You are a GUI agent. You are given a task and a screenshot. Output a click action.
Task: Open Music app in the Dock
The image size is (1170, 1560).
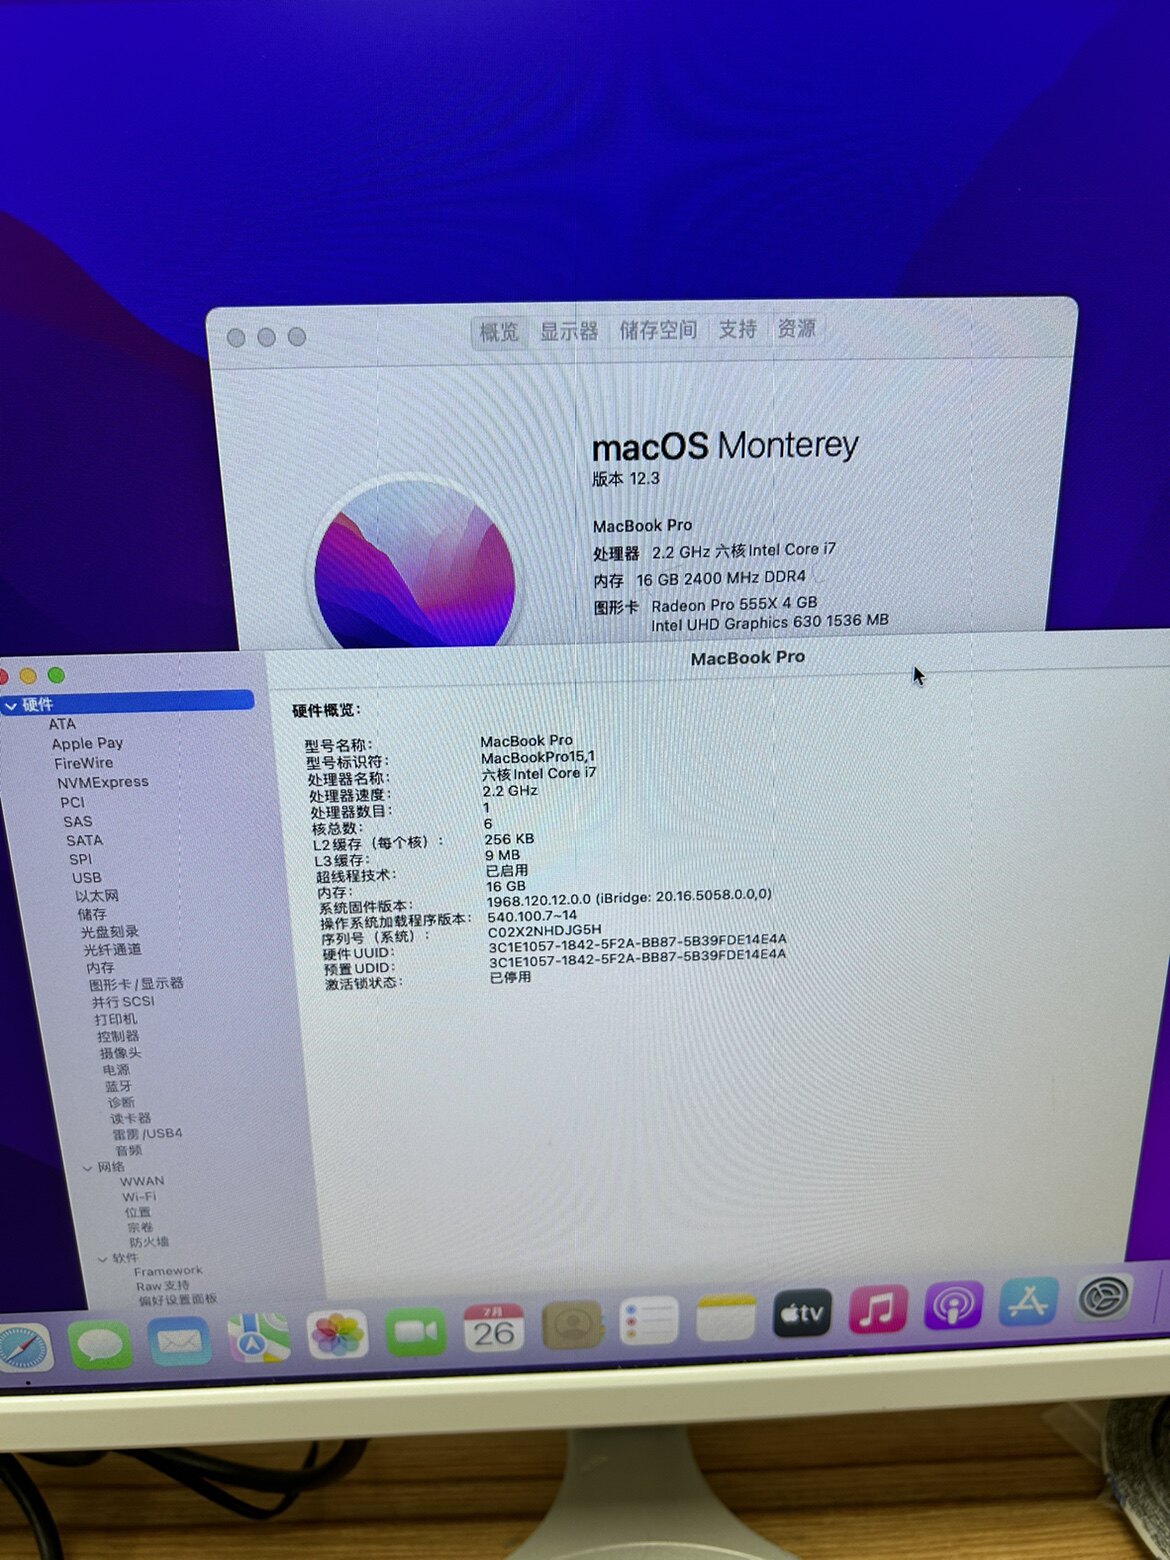(878, 1309)
